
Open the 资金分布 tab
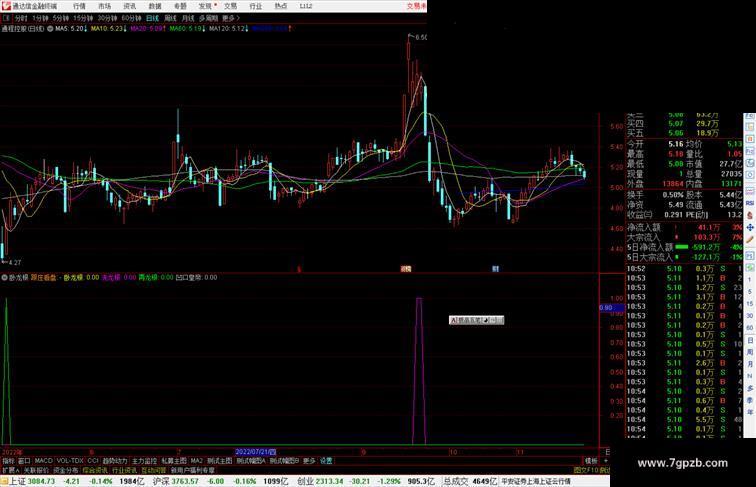point(66,470)
